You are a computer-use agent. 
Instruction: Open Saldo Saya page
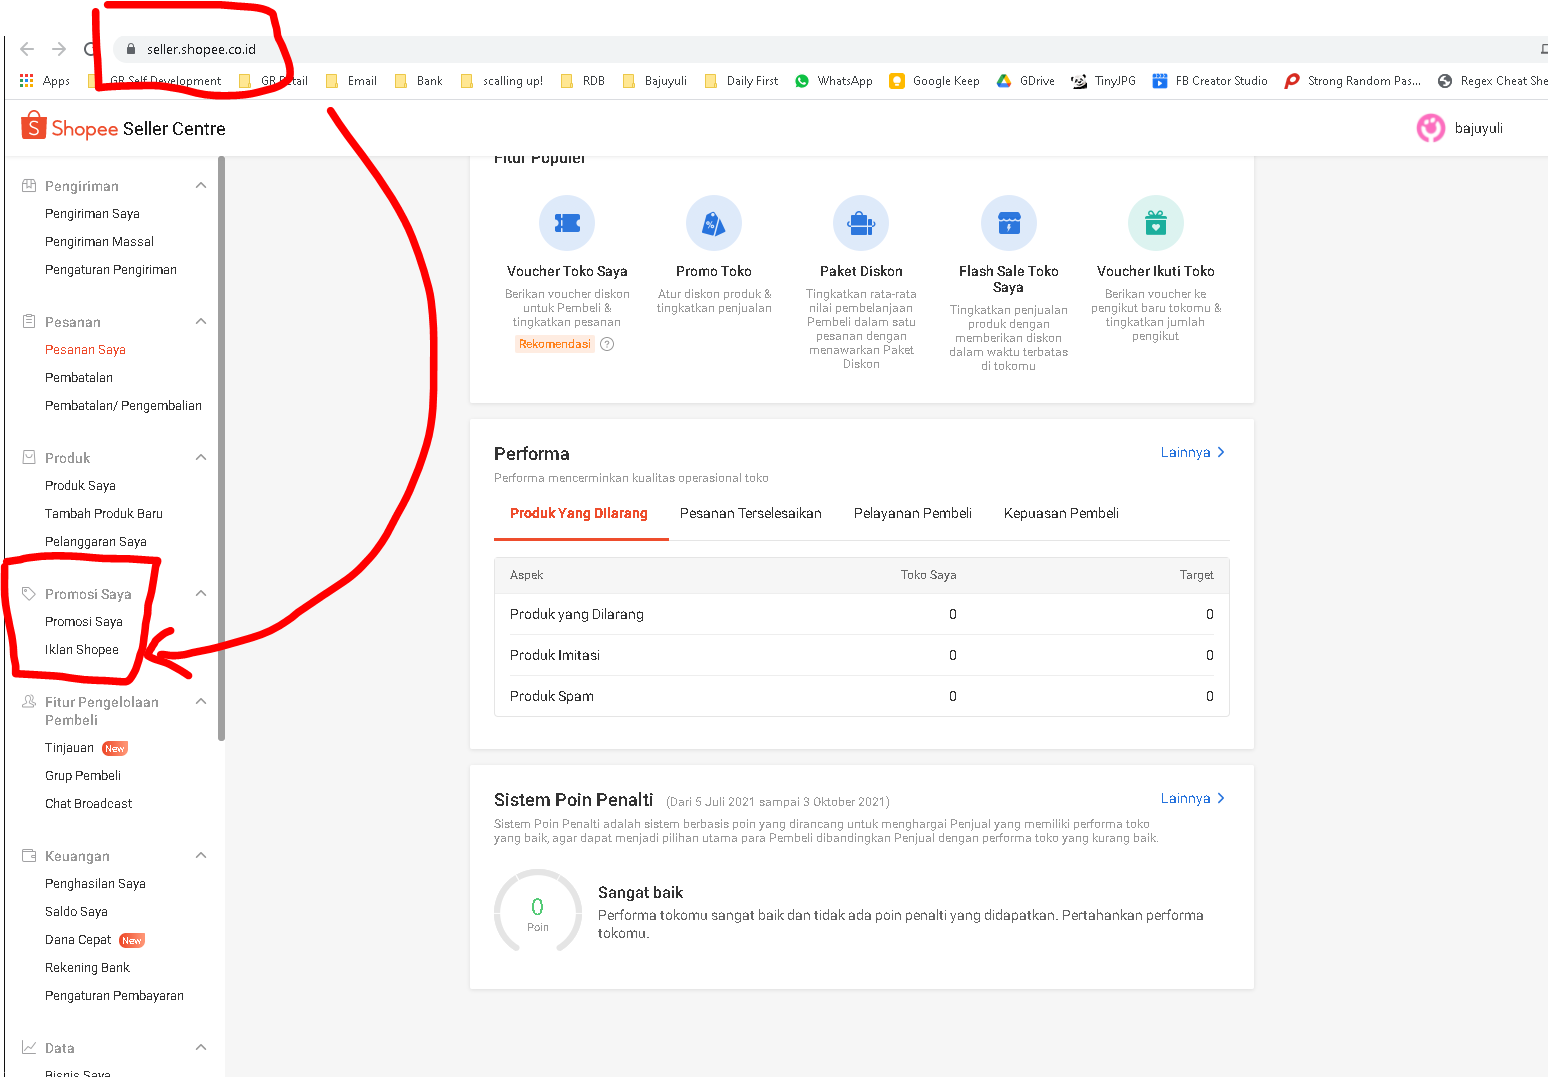pyautogui.click(x=76, y=912)
